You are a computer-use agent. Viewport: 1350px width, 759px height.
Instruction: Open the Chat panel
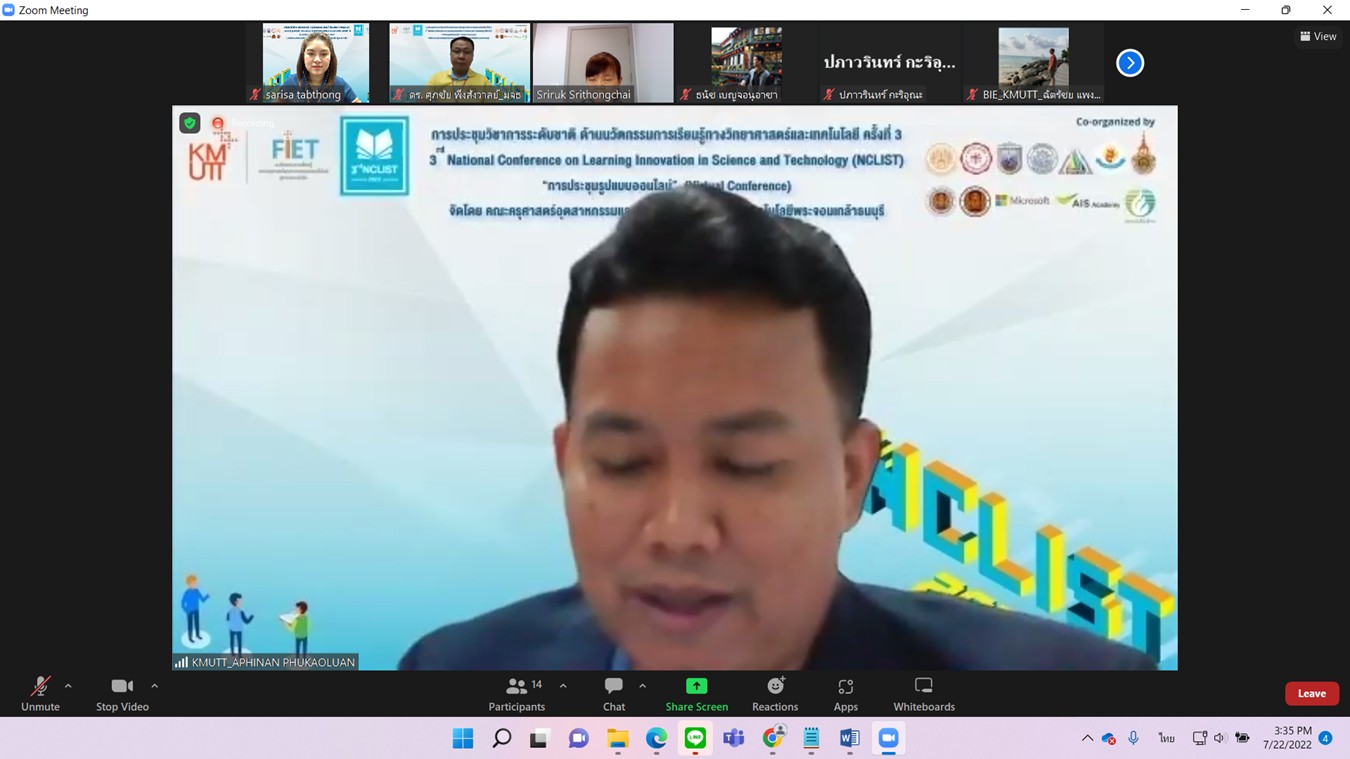coord(614,693)
